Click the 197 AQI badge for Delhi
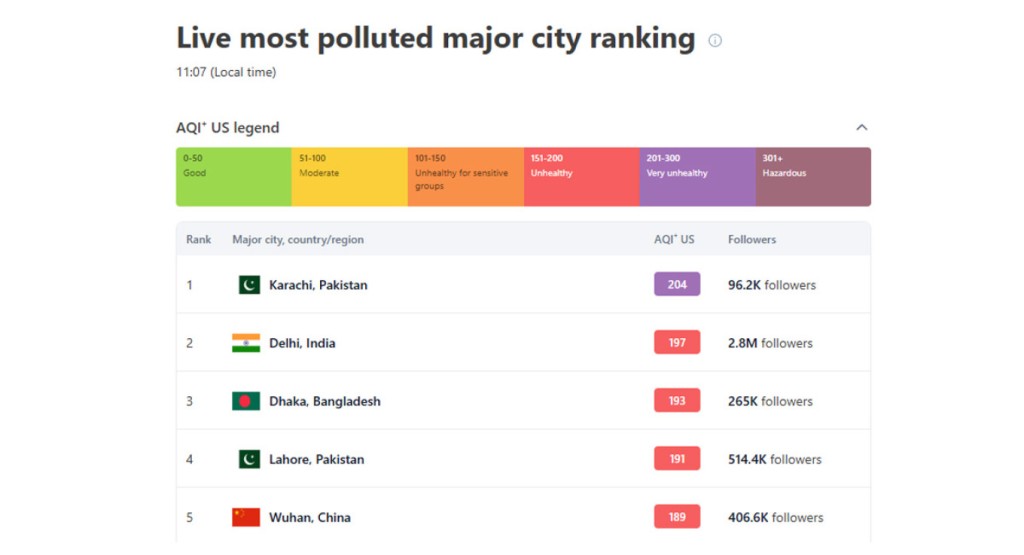This screenshot has width=1024, height=555. click(677, 342)
